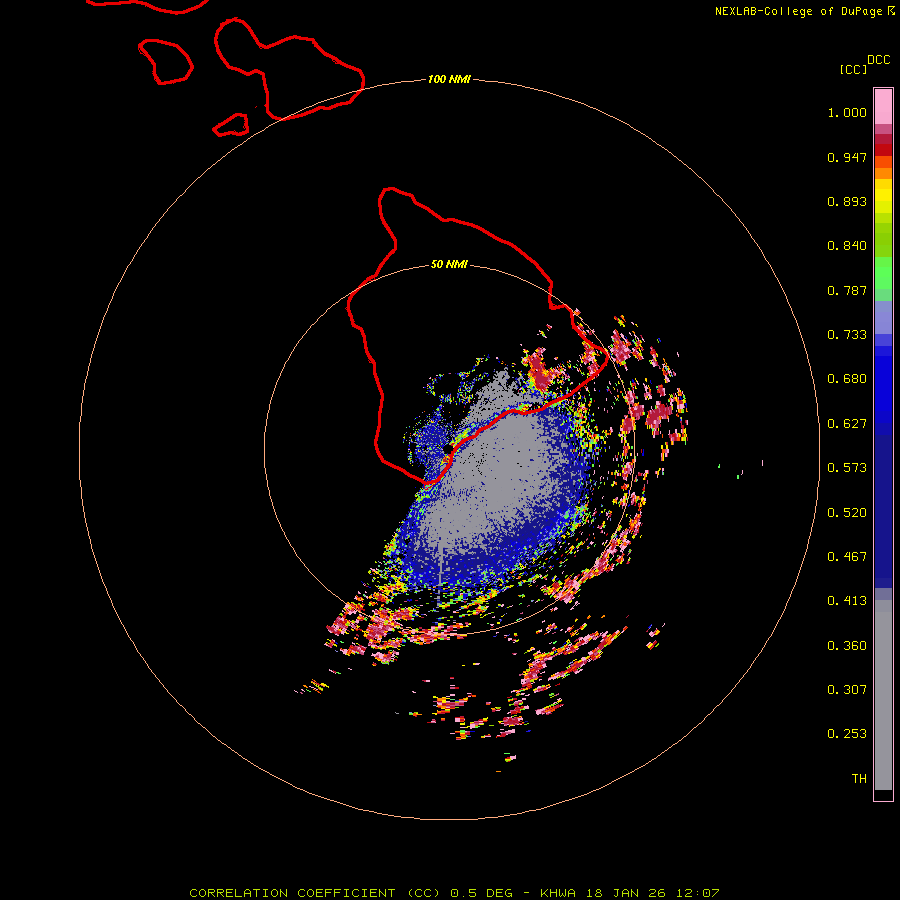
Task: Click the 100 NMI range ring label
Action: (x=449, y=79)
